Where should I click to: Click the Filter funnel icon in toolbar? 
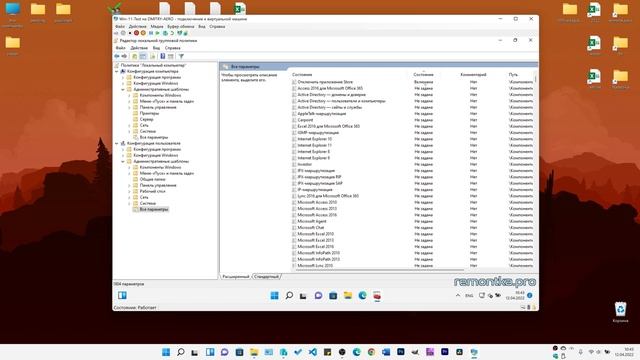[x=181, y=56]
